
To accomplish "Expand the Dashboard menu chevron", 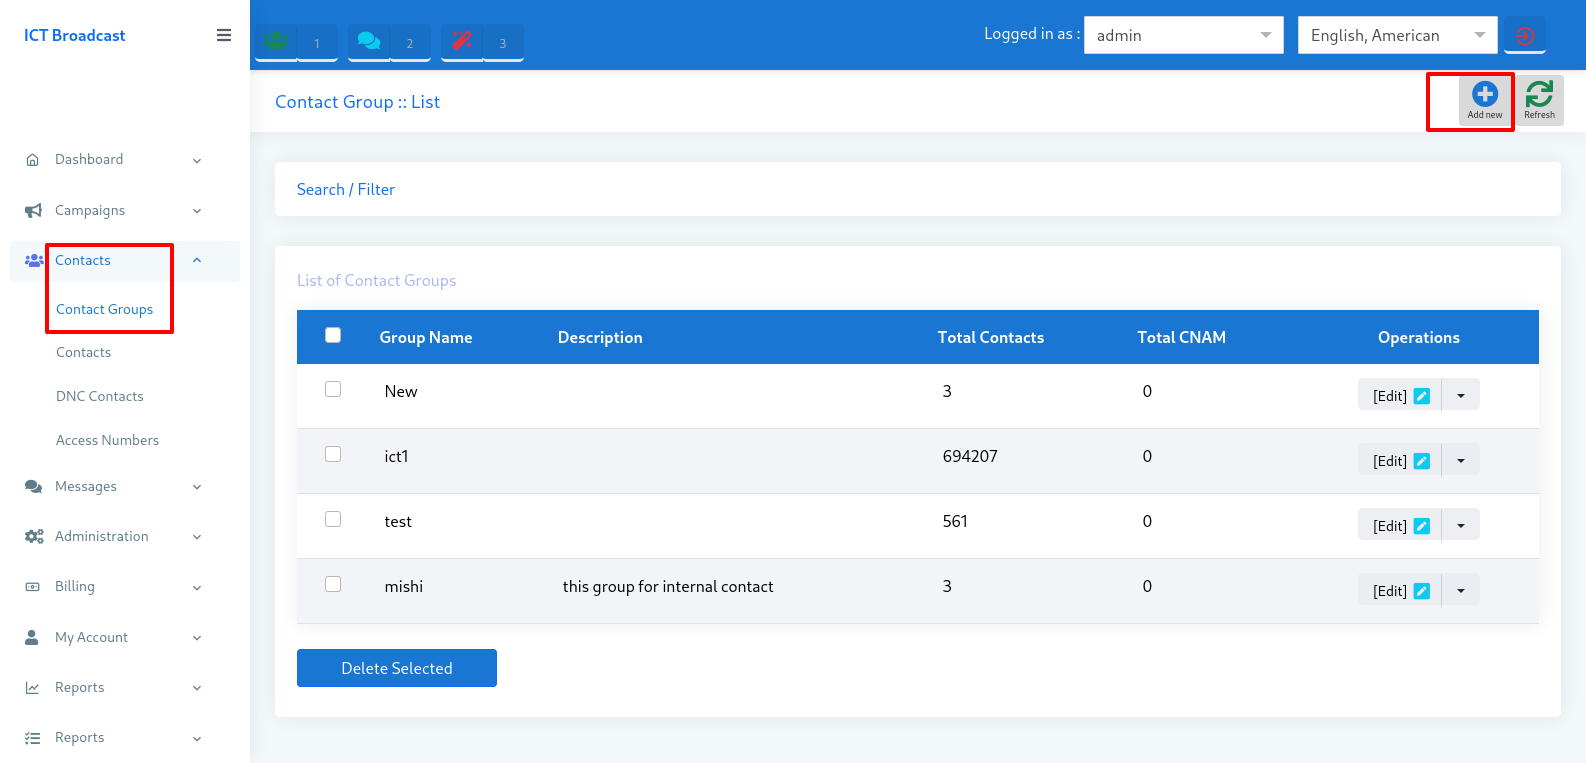I will [197, 161].
